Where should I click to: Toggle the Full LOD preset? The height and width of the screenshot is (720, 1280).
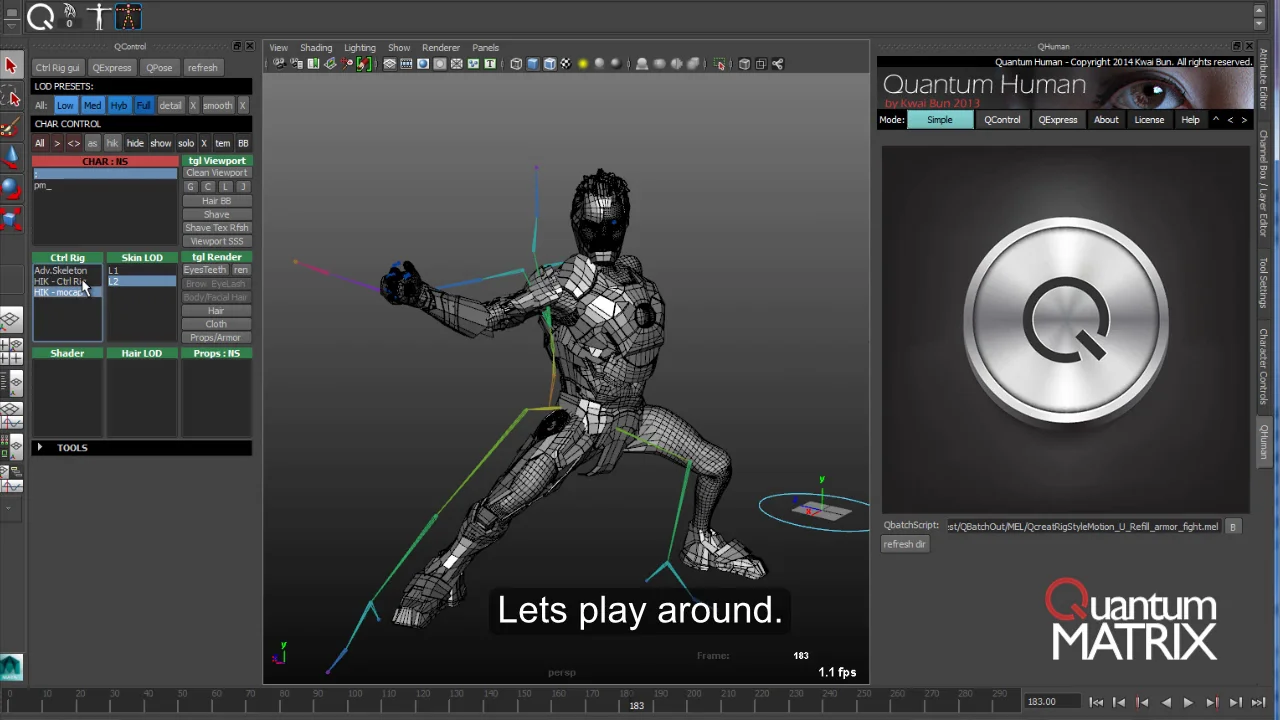pos(143,106)
